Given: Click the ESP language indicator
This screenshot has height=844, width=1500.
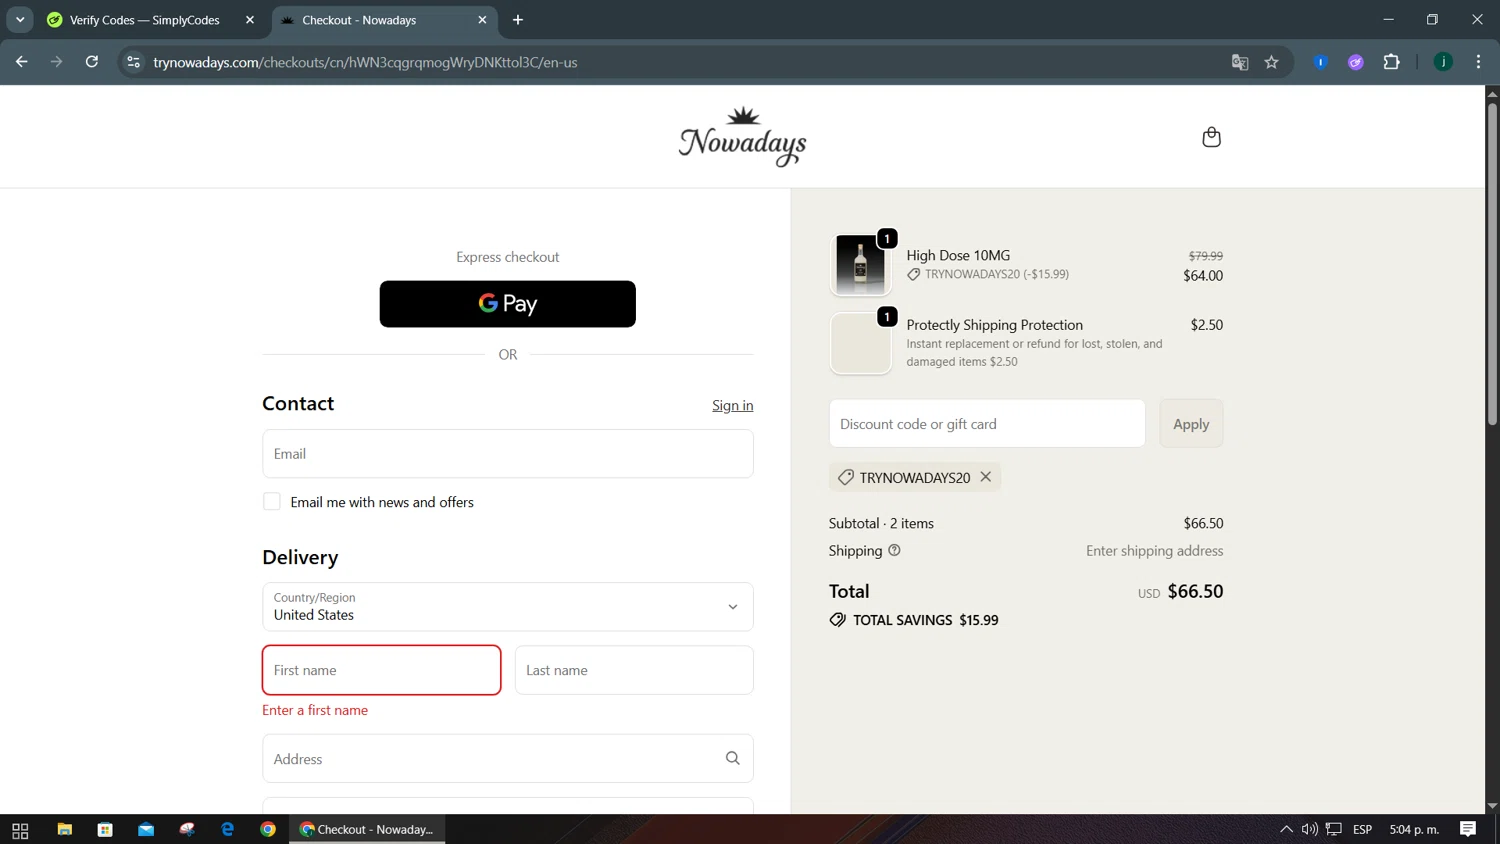Looking at the screenshot, I should tap(1362, 829).
